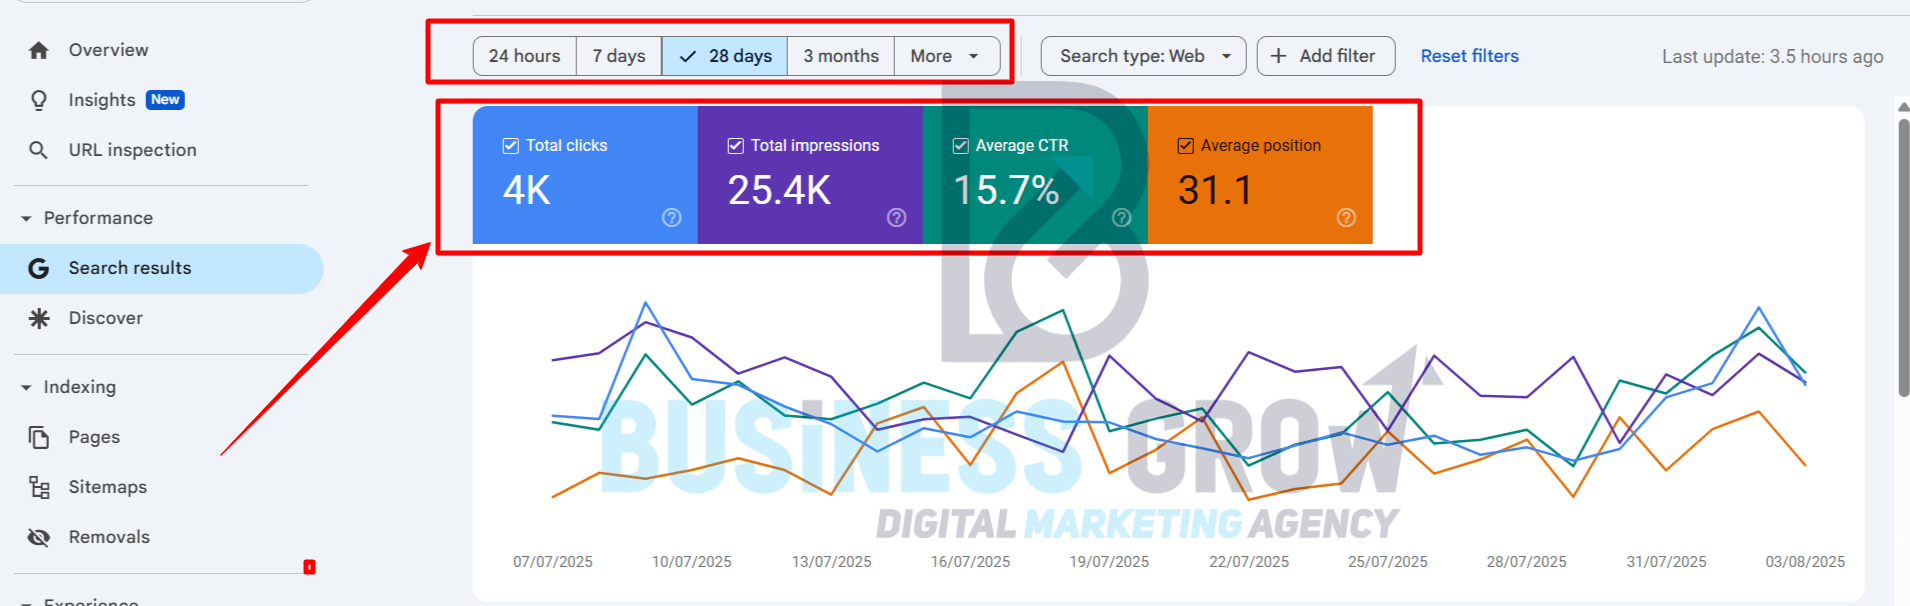Image resolution: width=1910 pixels, height=606 pixels.
Task: Click the 03/08/2025 axis date label
Action: [1805, 562]
